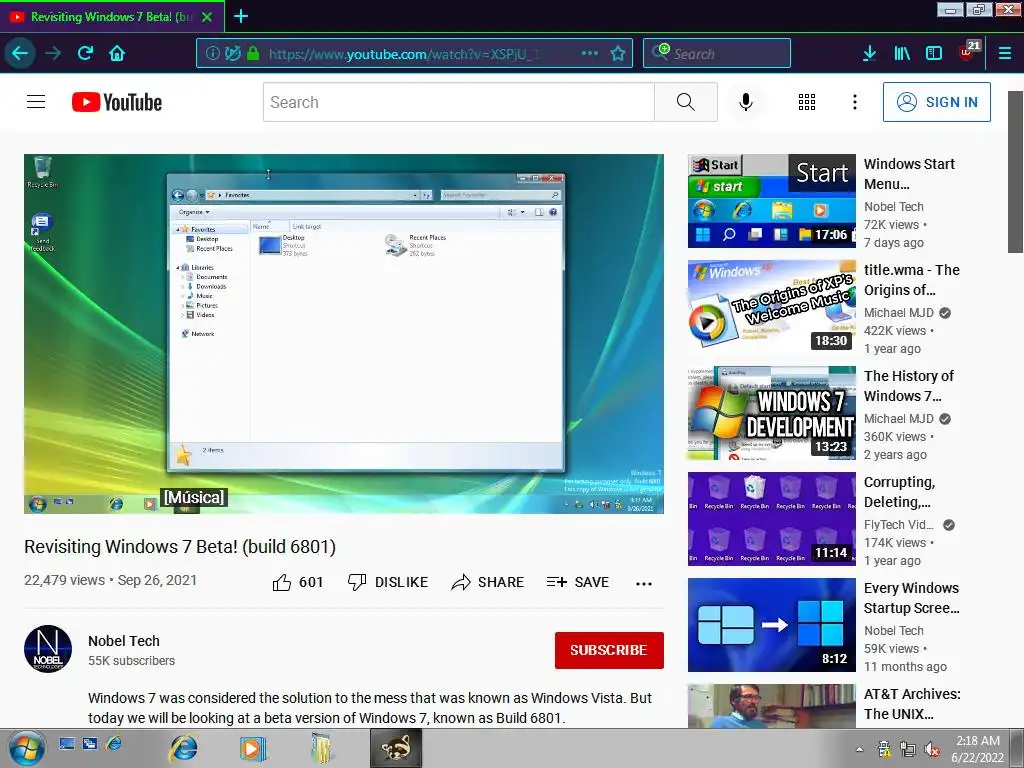Open the YouTube guide hamburger menu

[x=36, y=102]
